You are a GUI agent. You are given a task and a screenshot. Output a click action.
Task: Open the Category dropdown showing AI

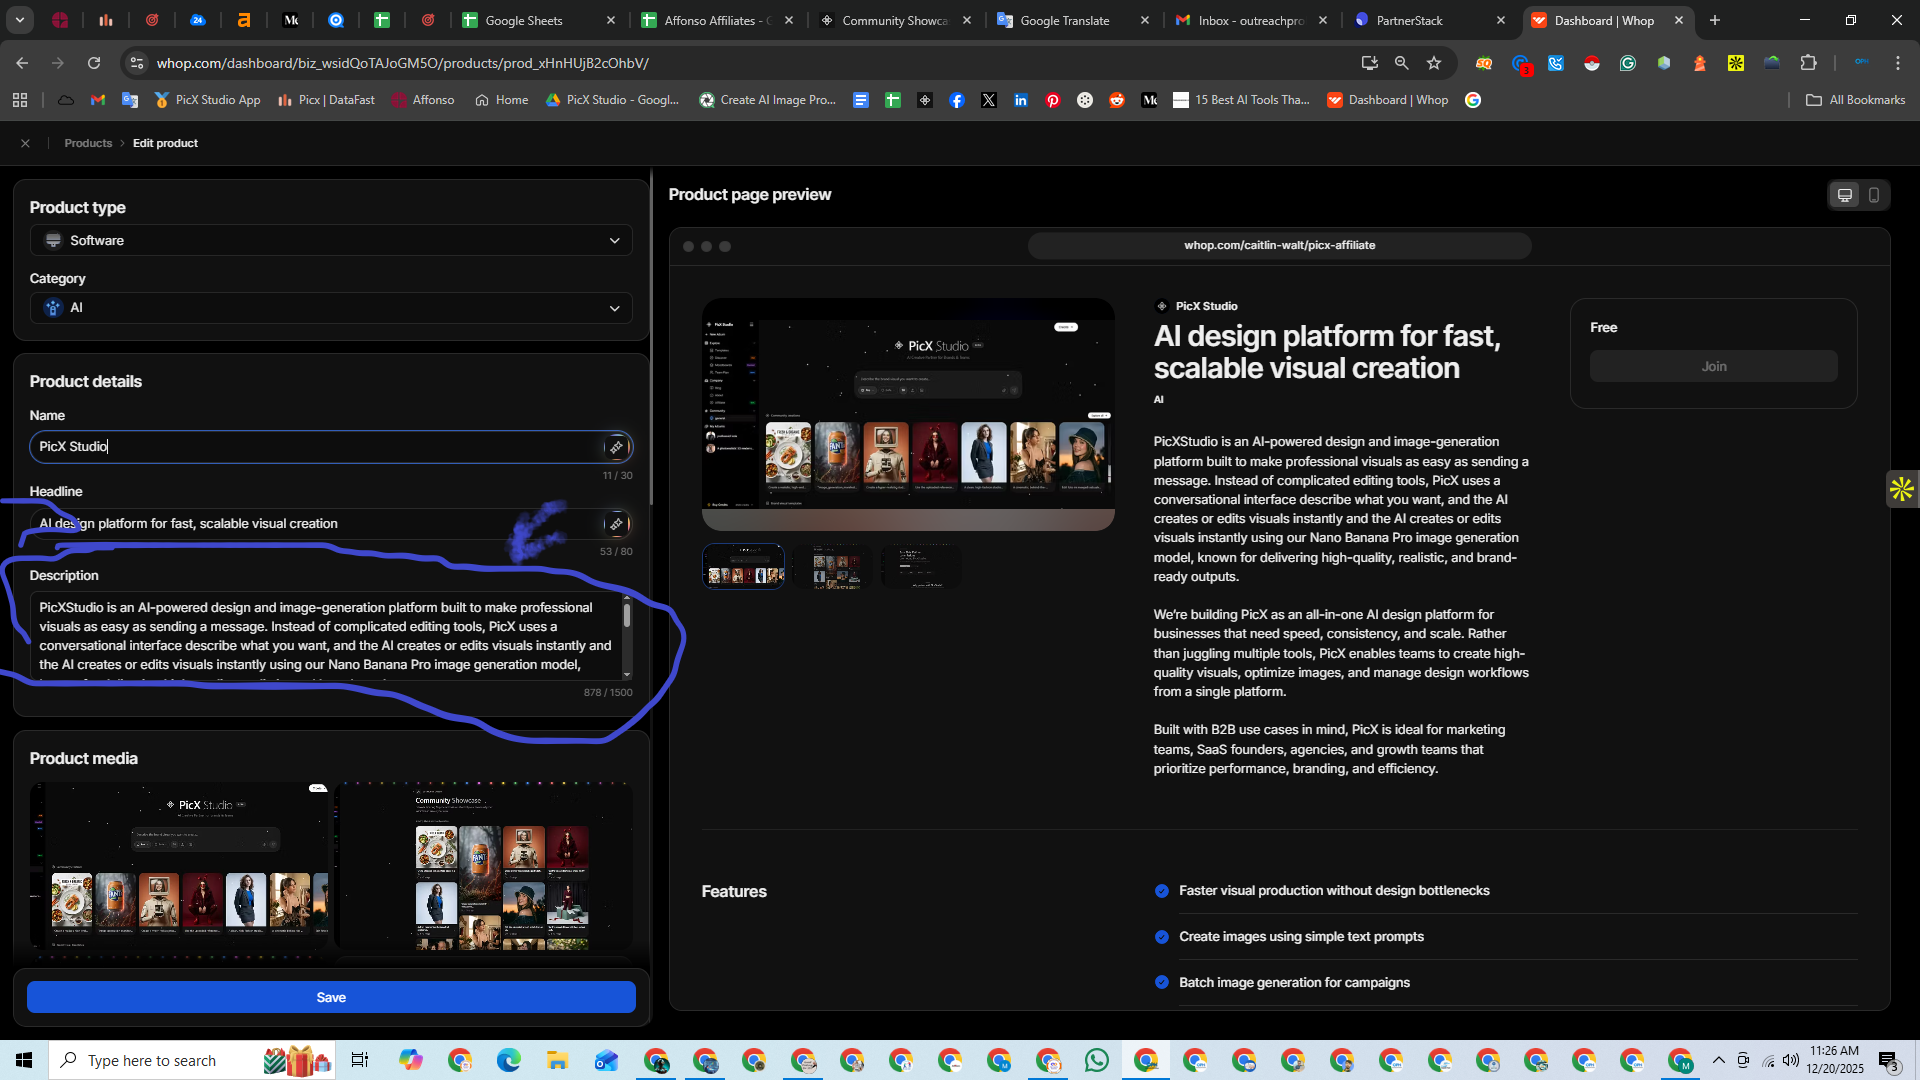[x=331, y=308]
